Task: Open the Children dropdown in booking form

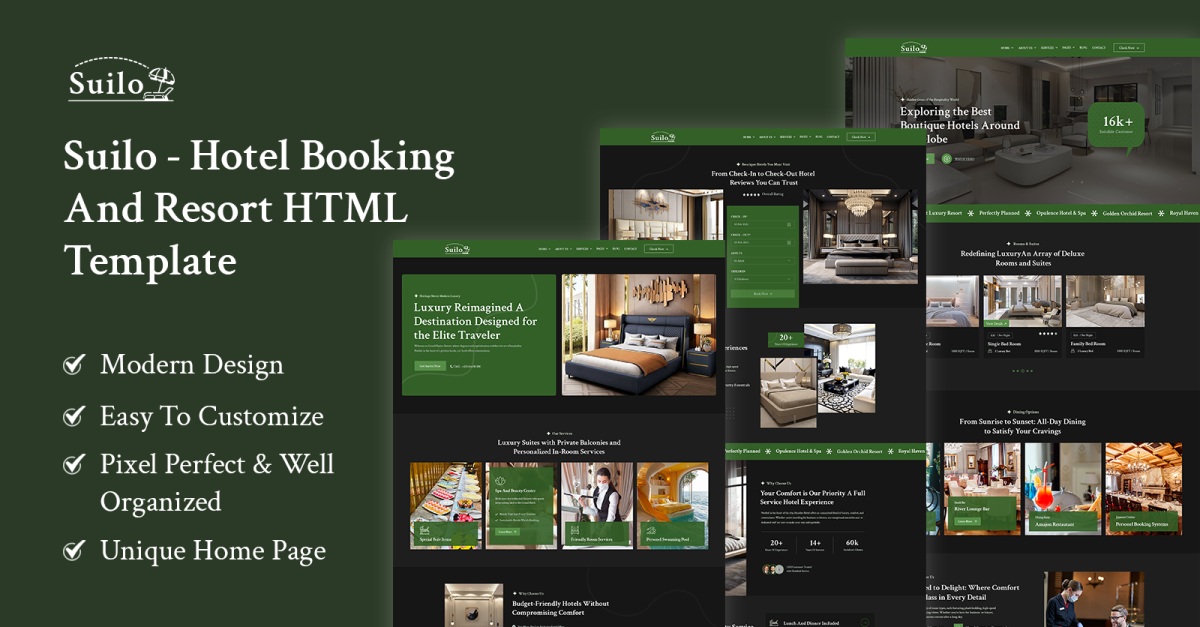Action: (x=762, y=278)
